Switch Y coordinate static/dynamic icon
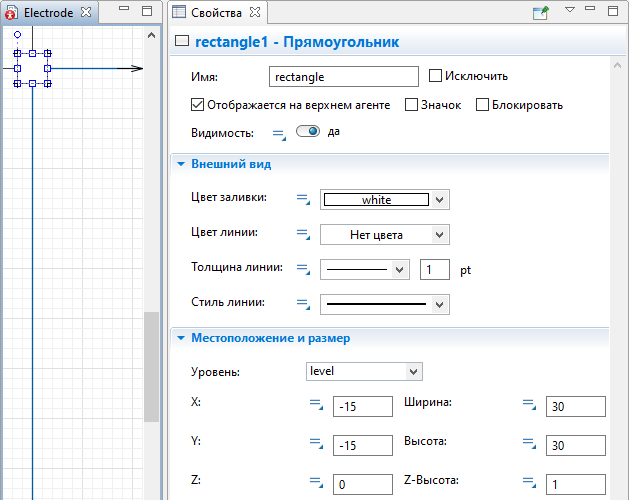Viewport: 629px width, 500px height. click(316, 443)
